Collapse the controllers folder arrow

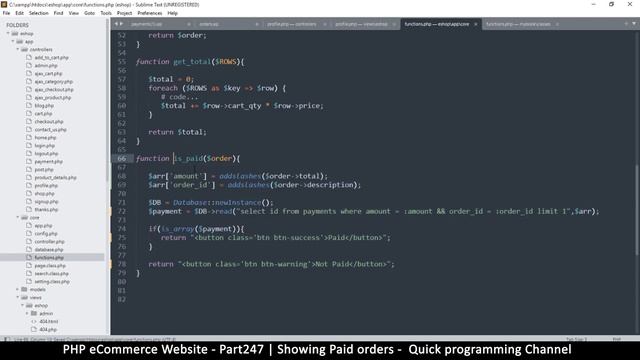[x=18, y=49]
